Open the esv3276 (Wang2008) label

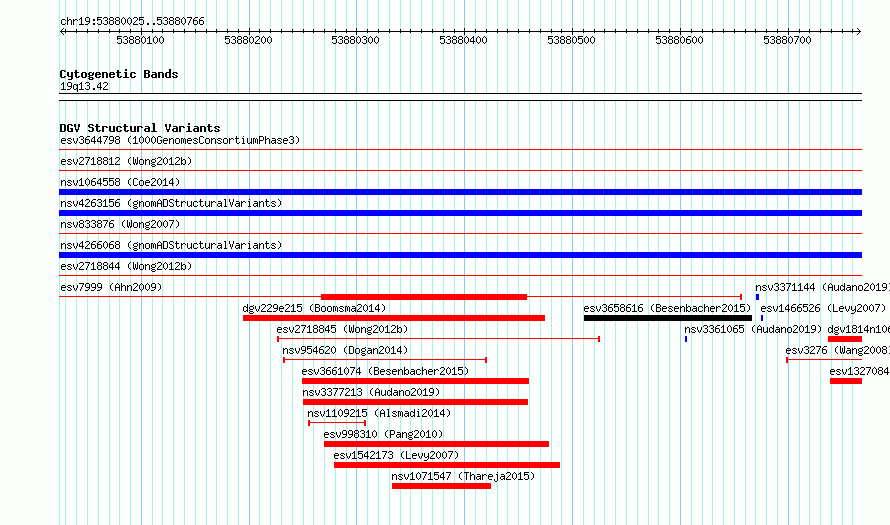coord(837,350)
